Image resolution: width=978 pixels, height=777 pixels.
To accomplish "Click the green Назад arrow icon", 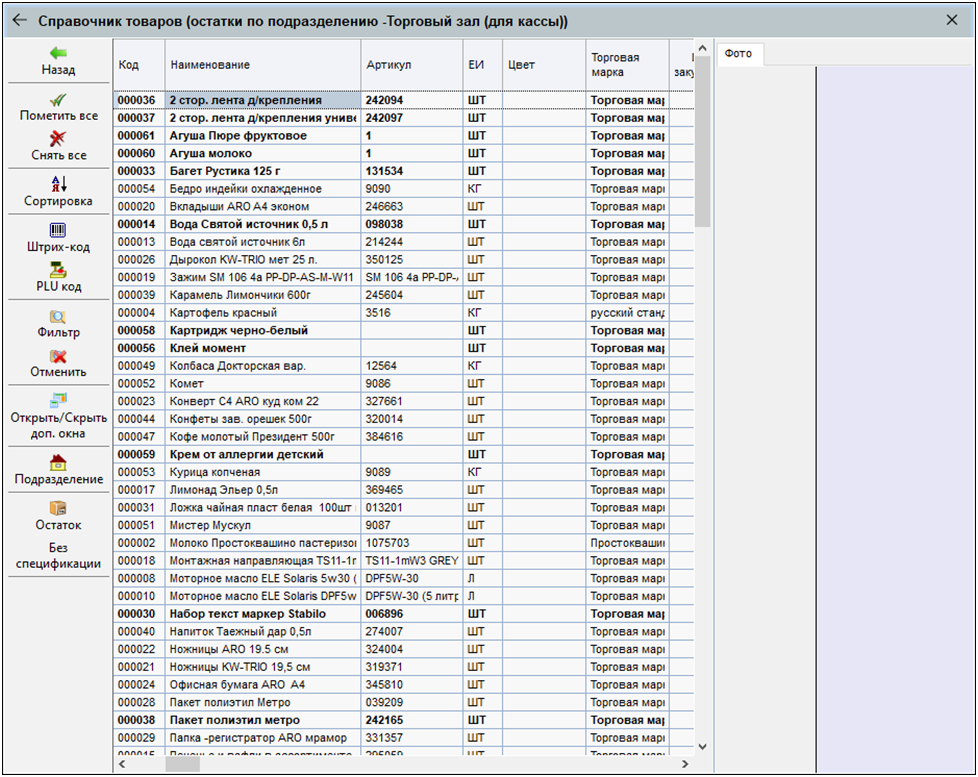I will point(58,53).
